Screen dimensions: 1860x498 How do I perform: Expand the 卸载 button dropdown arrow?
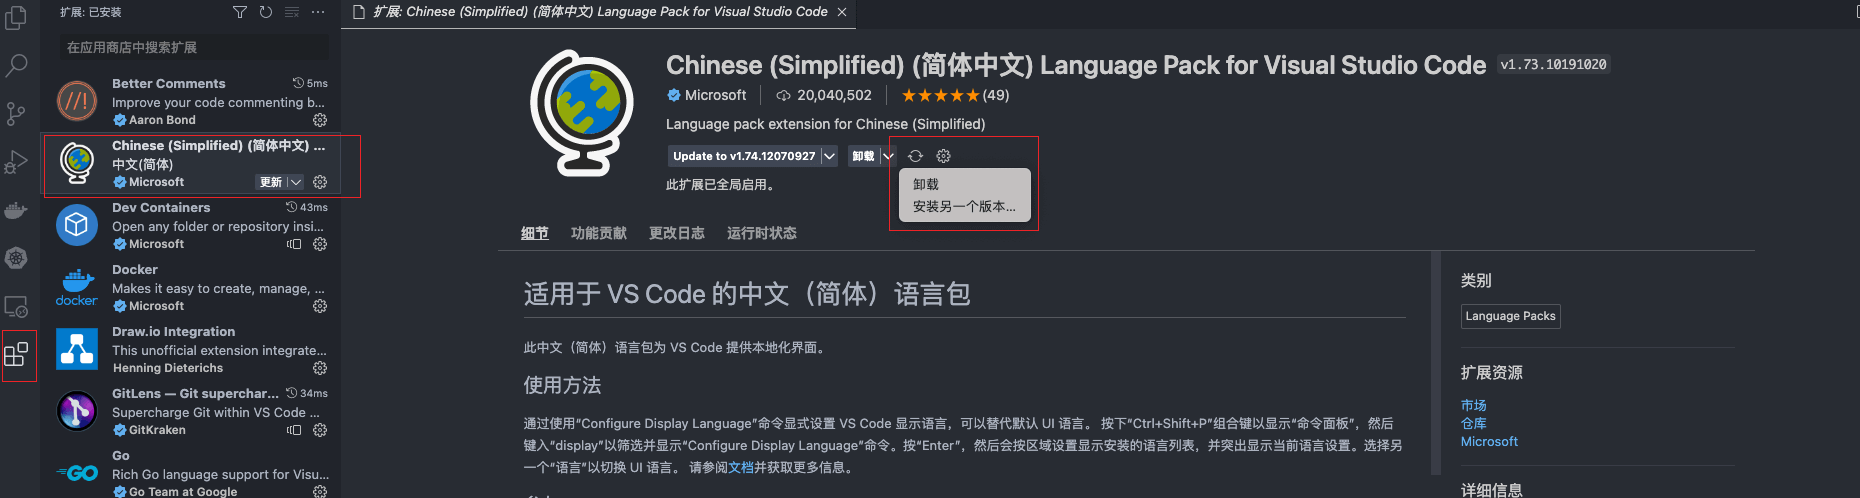click(x=888, y=156)
